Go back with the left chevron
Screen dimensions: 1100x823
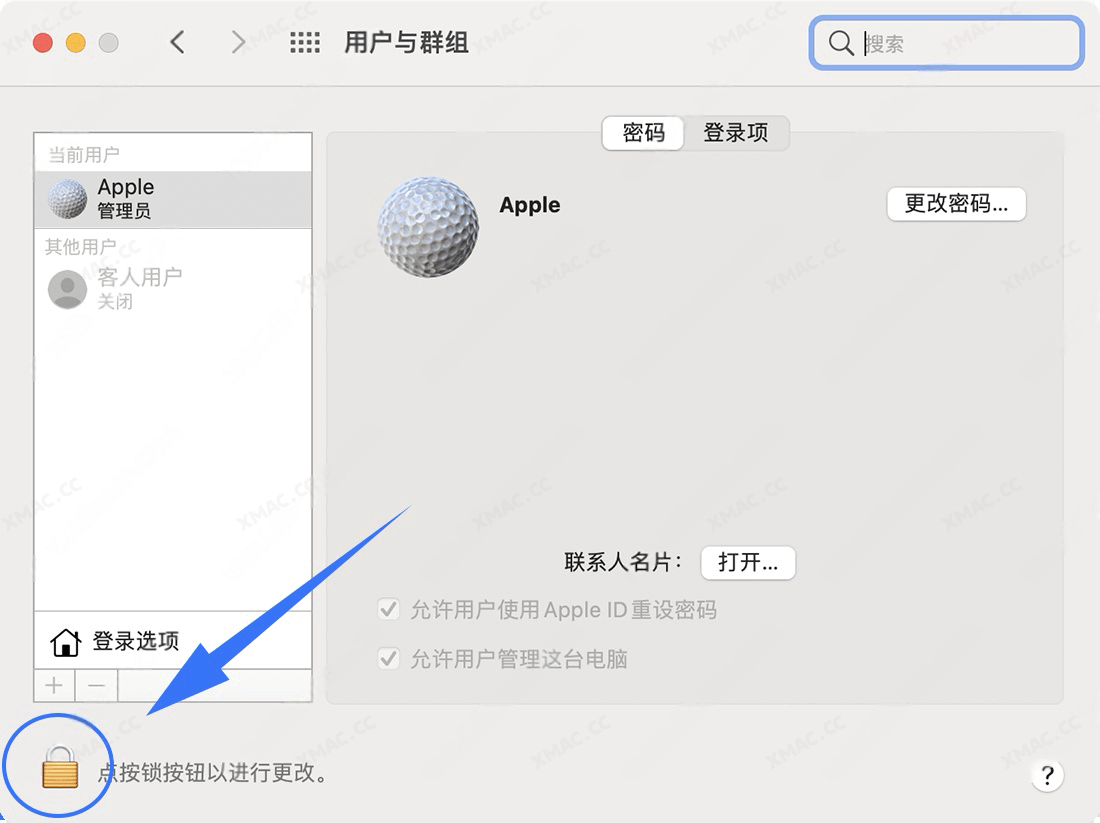pos(178,42)
